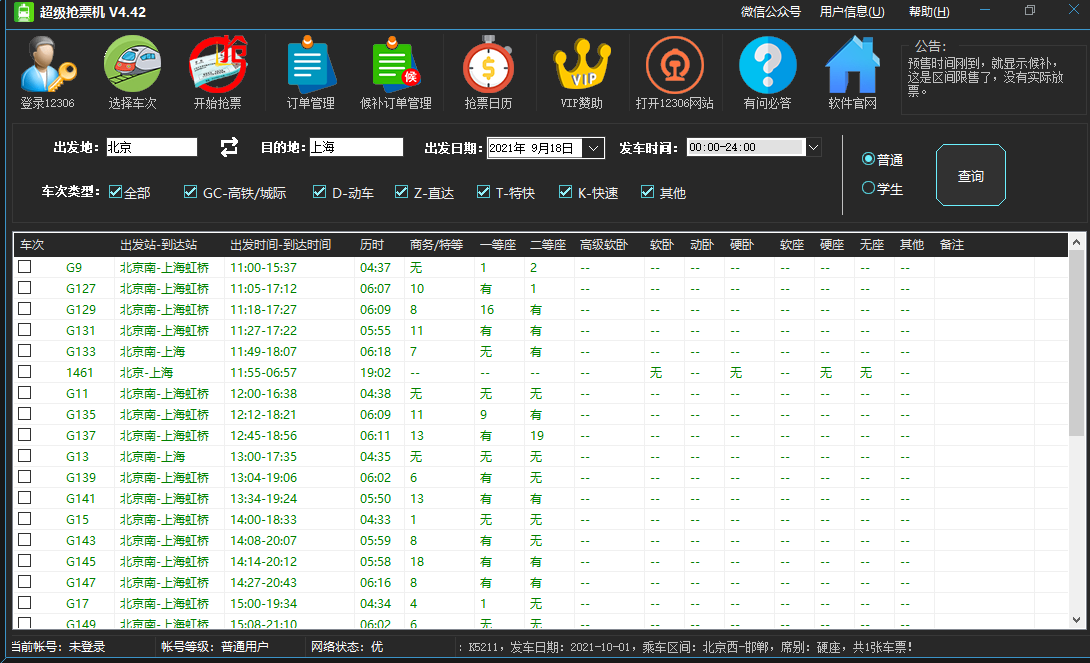Open the 选择车次 train selection icon
Screen dimensions: 1090x663
point(131,72)
